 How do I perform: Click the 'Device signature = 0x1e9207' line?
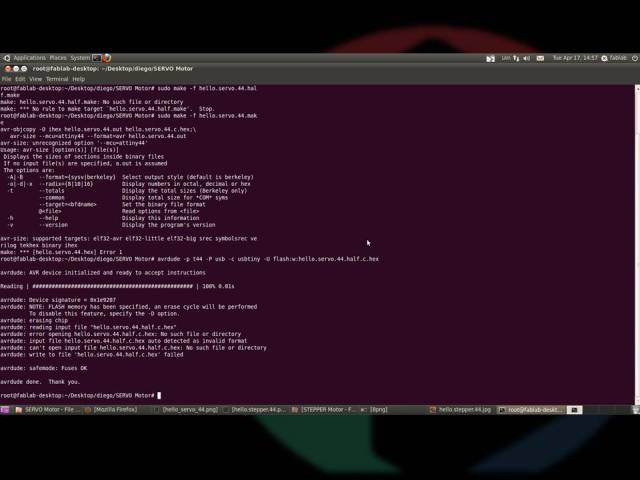[x=58, y=300]
